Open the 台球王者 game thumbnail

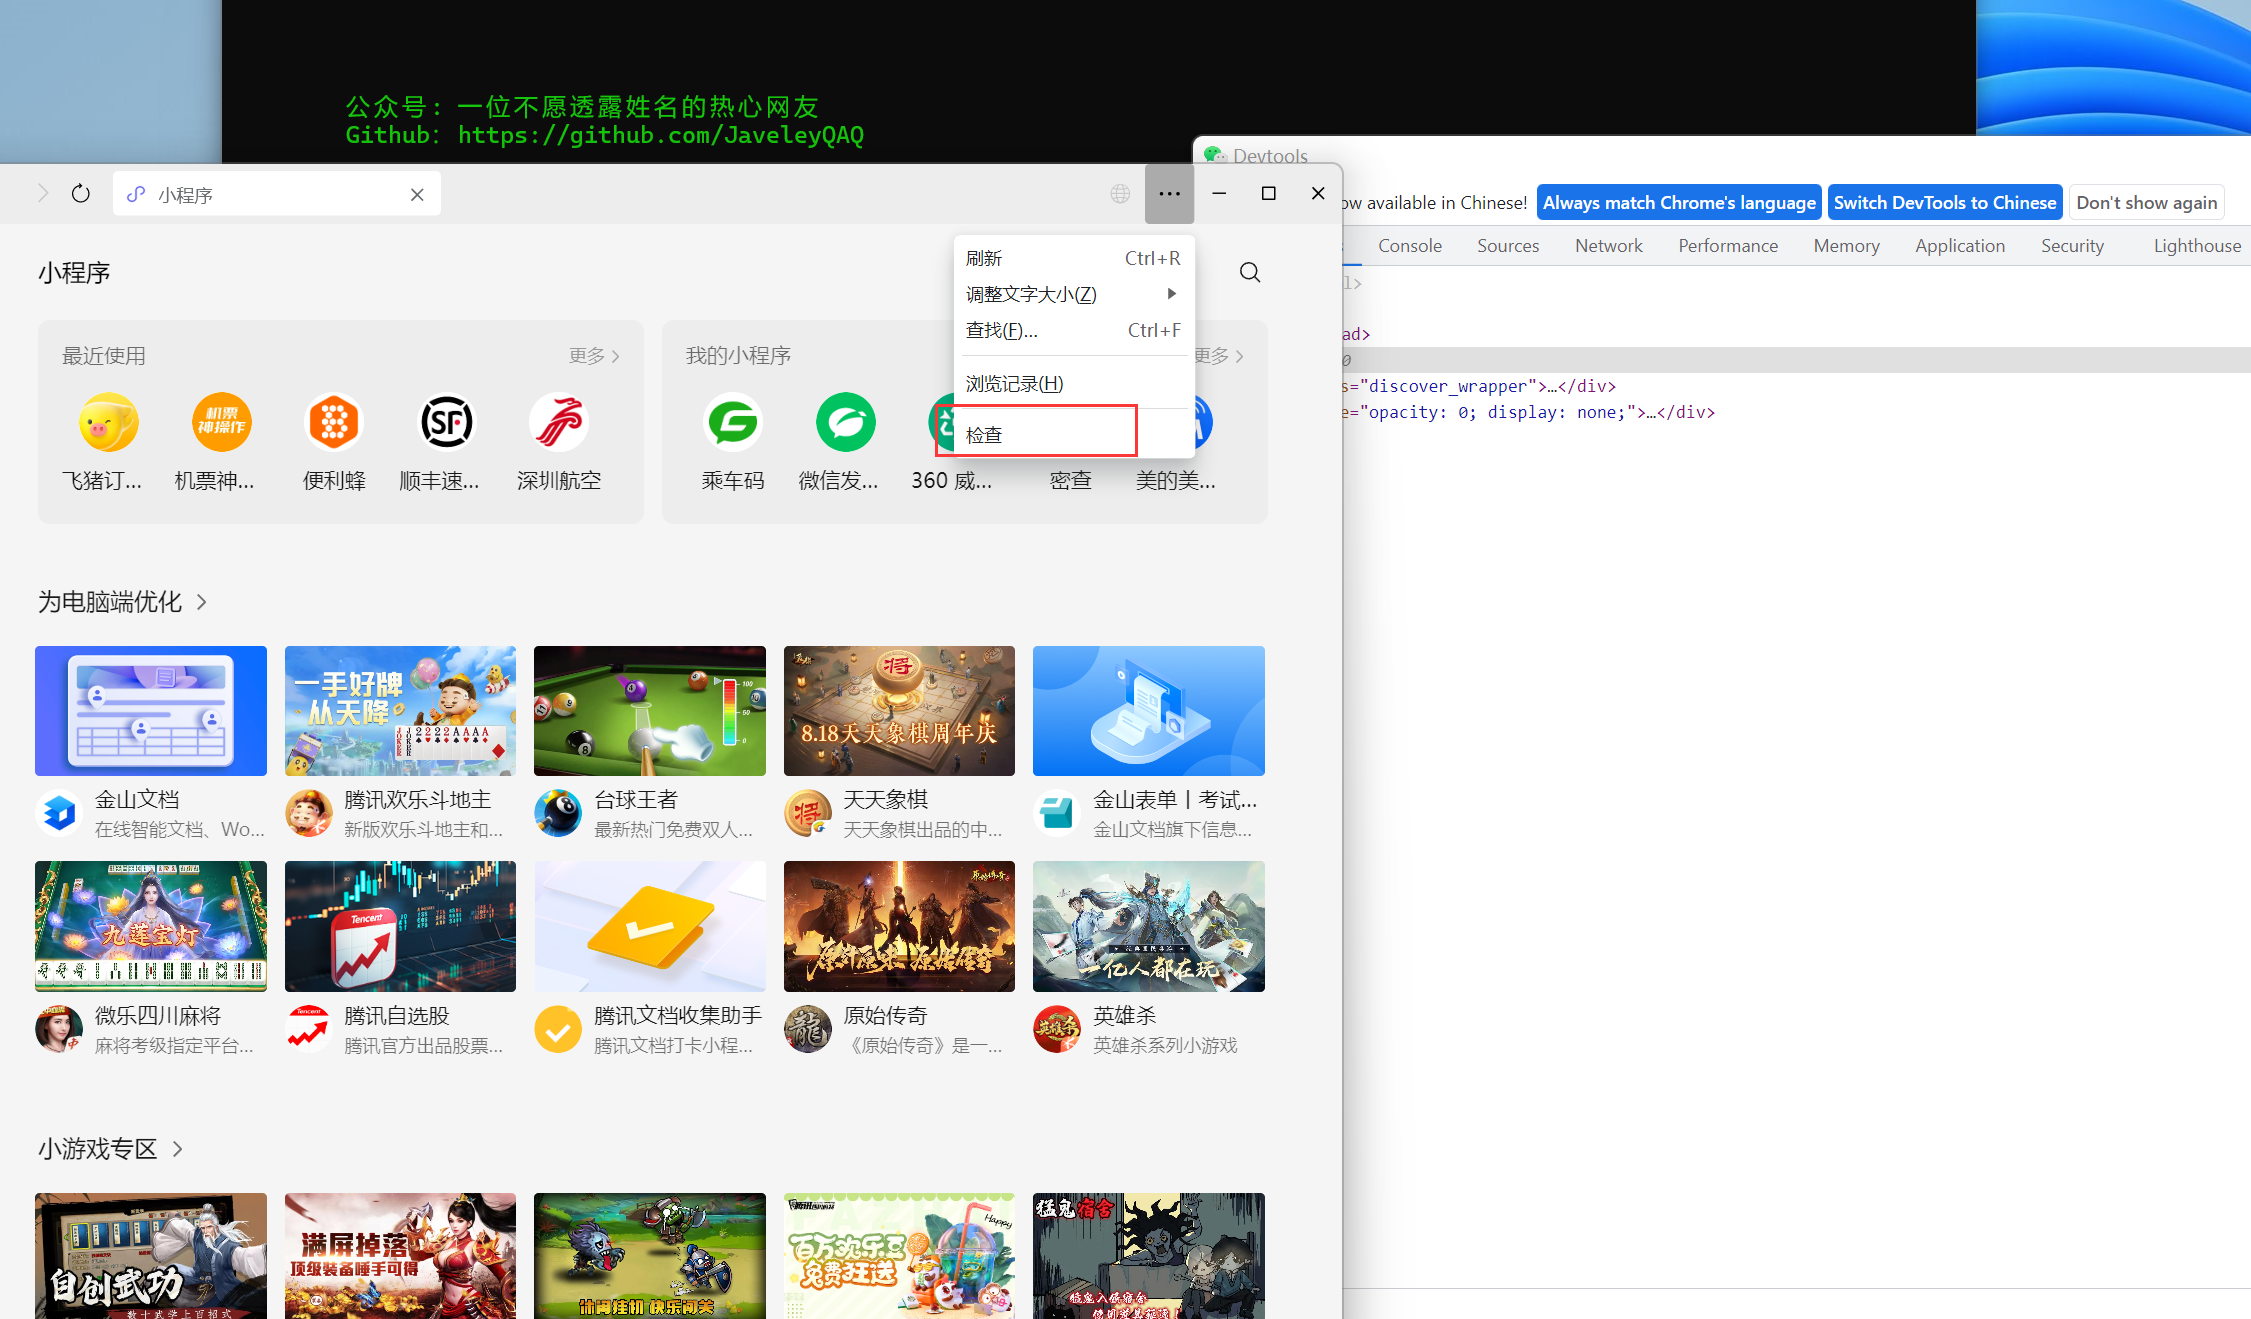[x=649, y=711]
